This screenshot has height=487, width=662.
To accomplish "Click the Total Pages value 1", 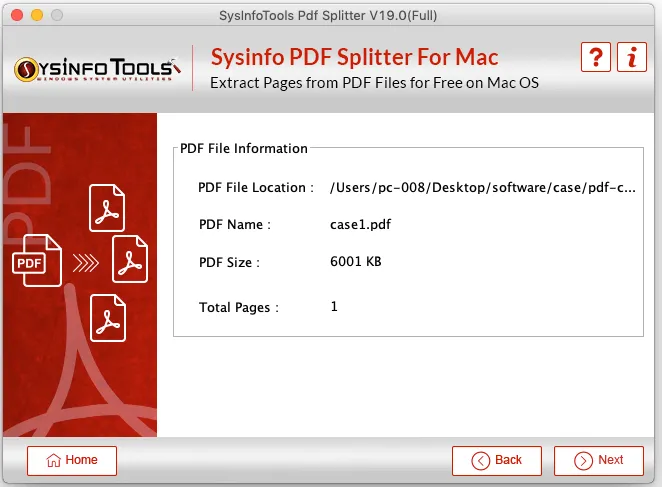I will (334, 306).
